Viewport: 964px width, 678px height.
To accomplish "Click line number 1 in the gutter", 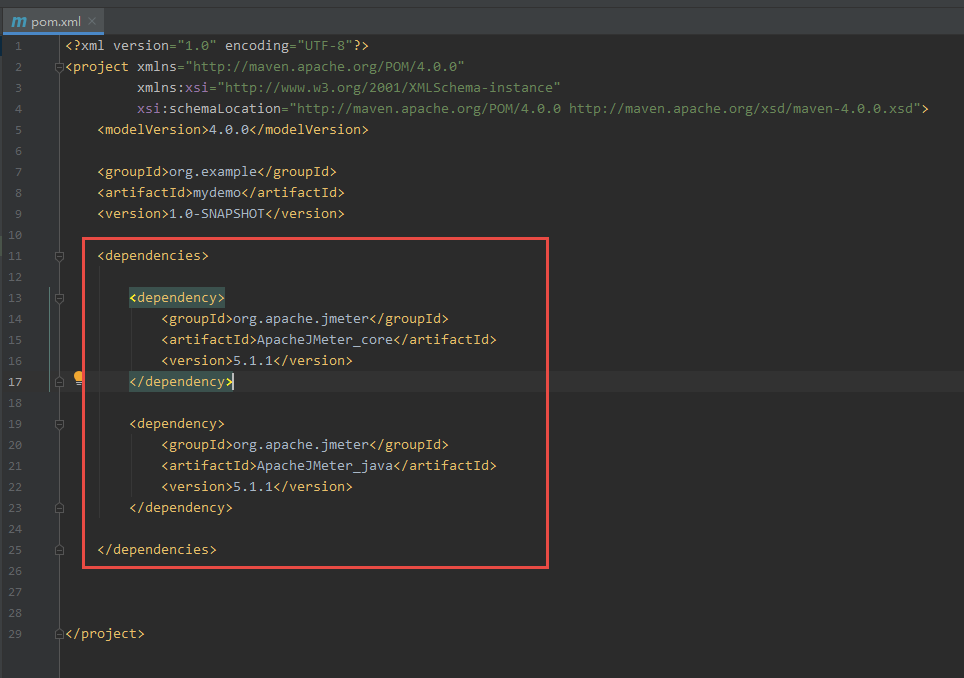I will coord(18,46).
